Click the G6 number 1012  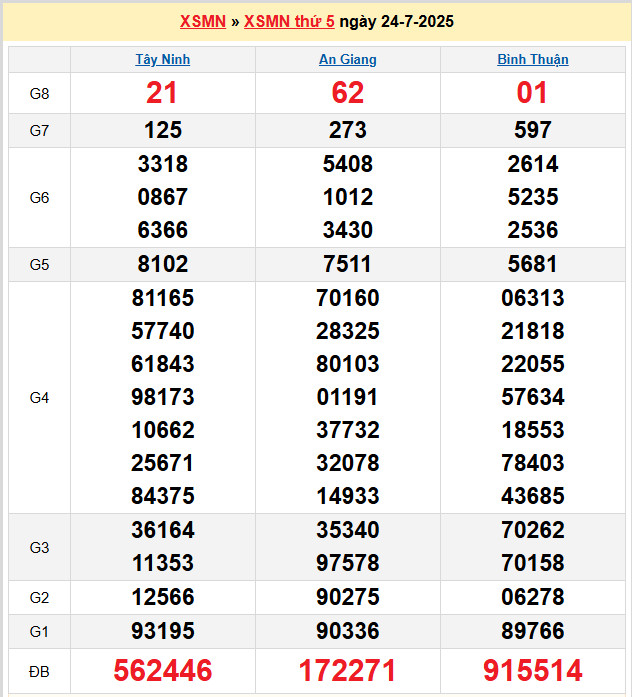tap(348, 197)
